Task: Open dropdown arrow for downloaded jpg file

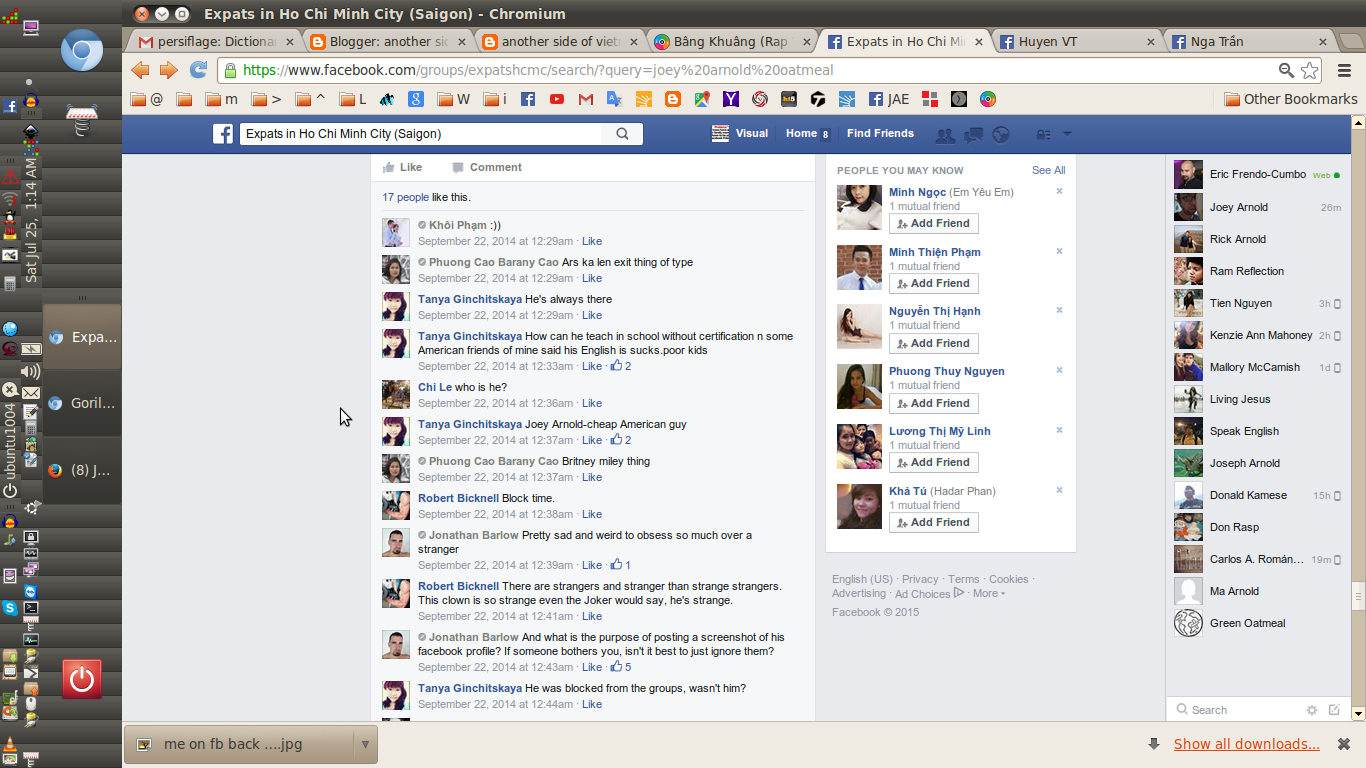Action: [365, 744]
